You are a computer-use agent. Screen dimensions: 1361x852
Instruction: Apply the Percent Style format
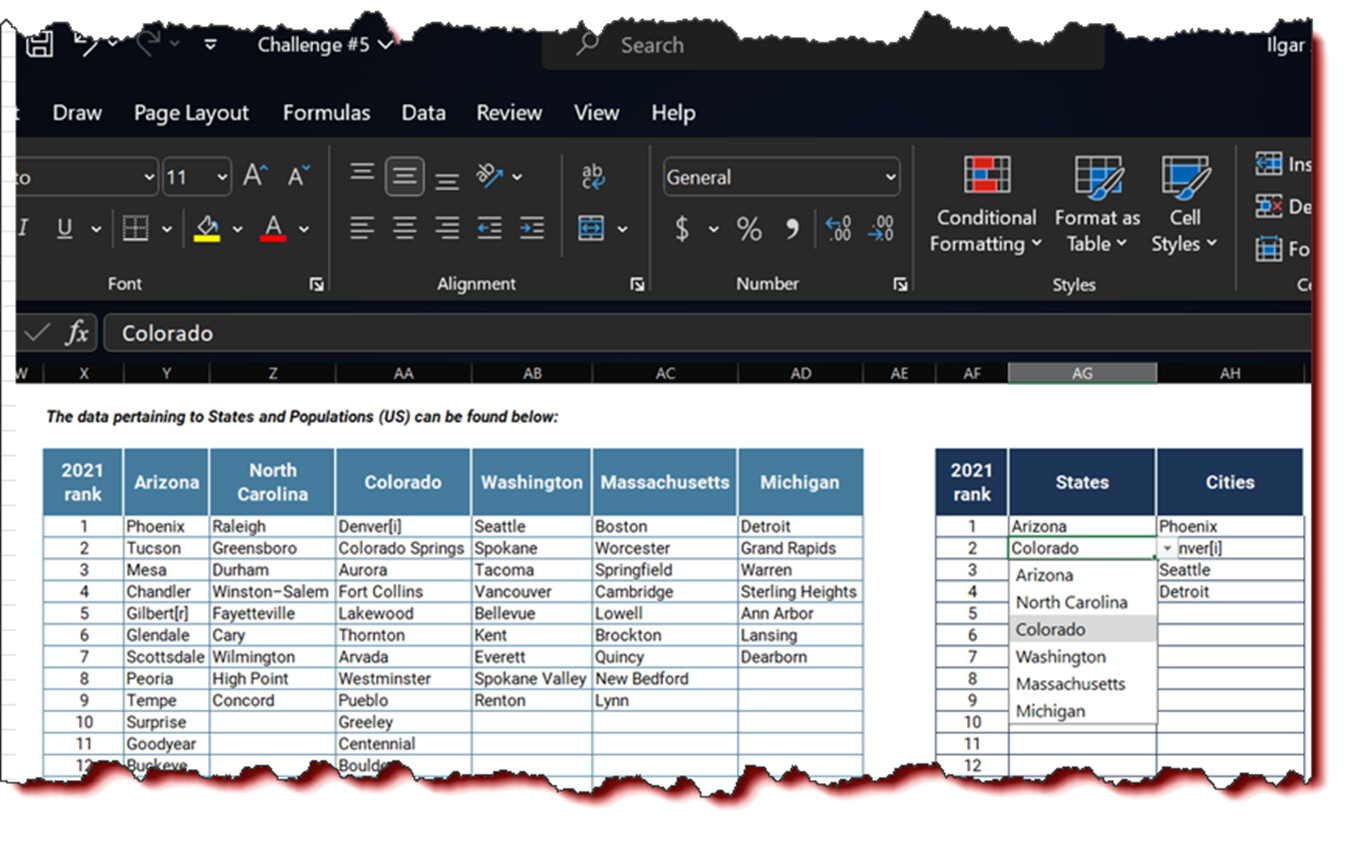click(x=748, y=229)
